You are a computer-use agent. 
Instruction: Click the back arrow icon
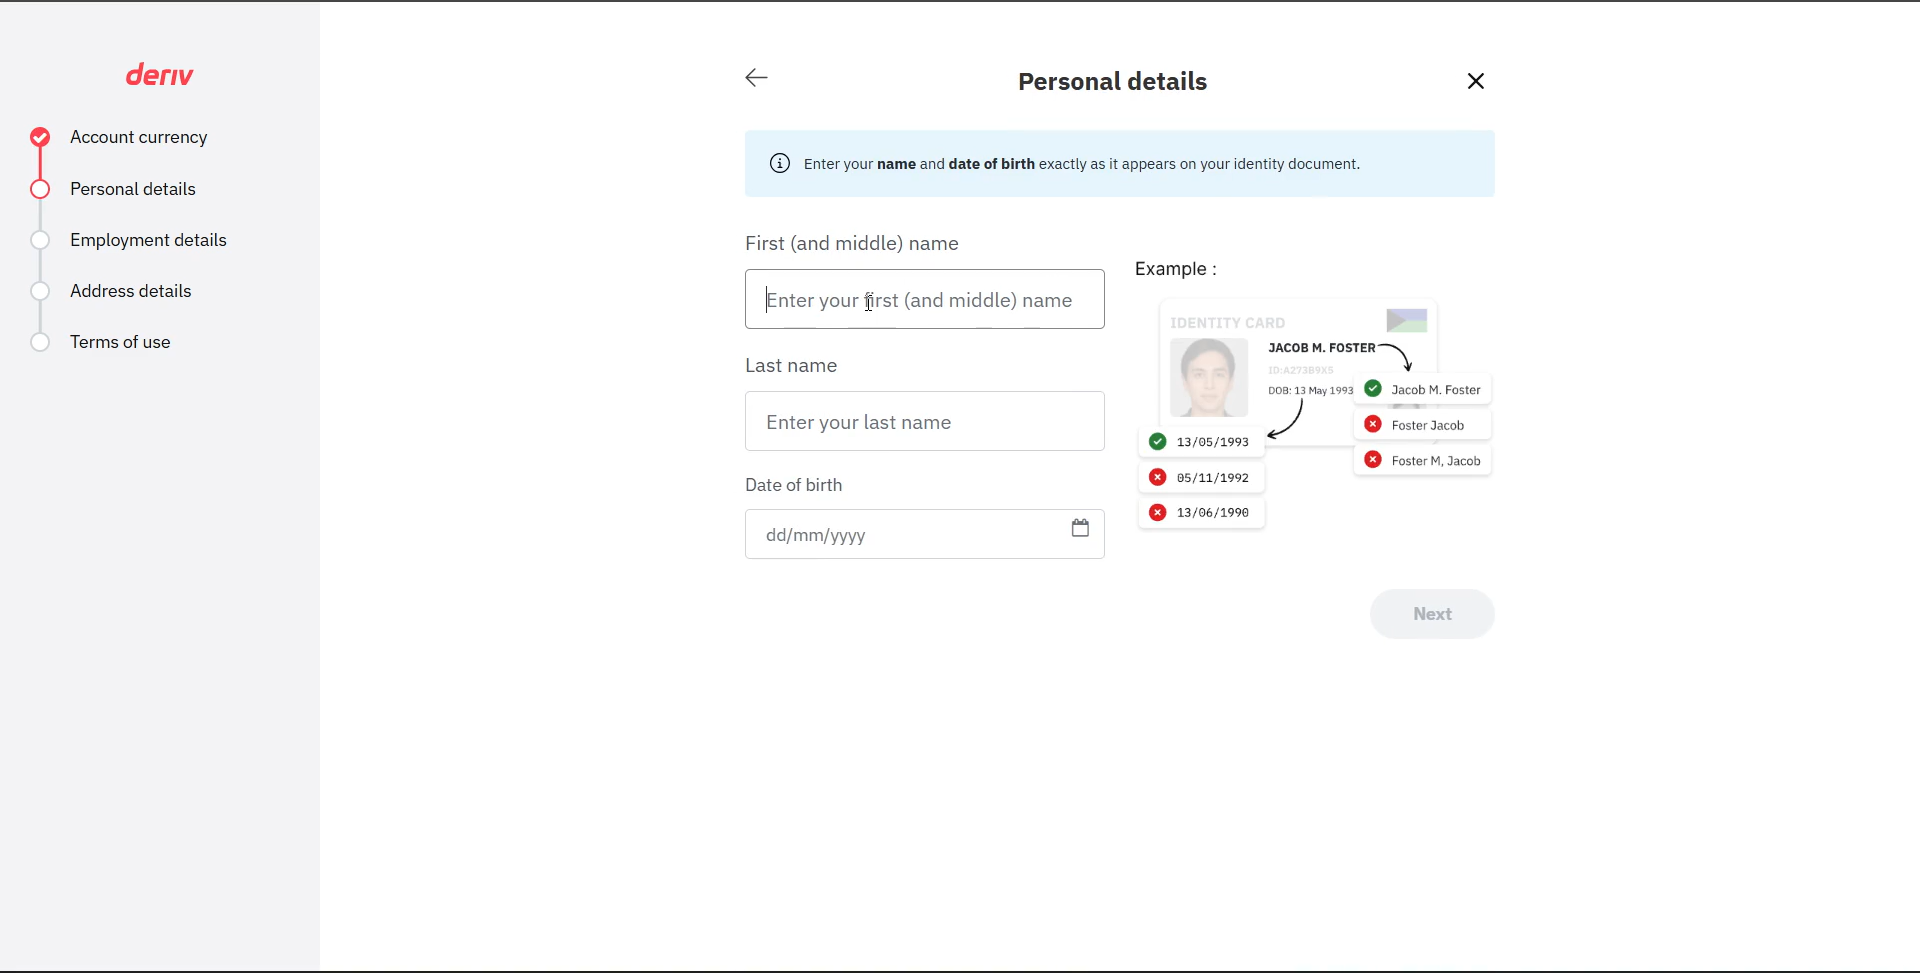click(x=756, y=78)
